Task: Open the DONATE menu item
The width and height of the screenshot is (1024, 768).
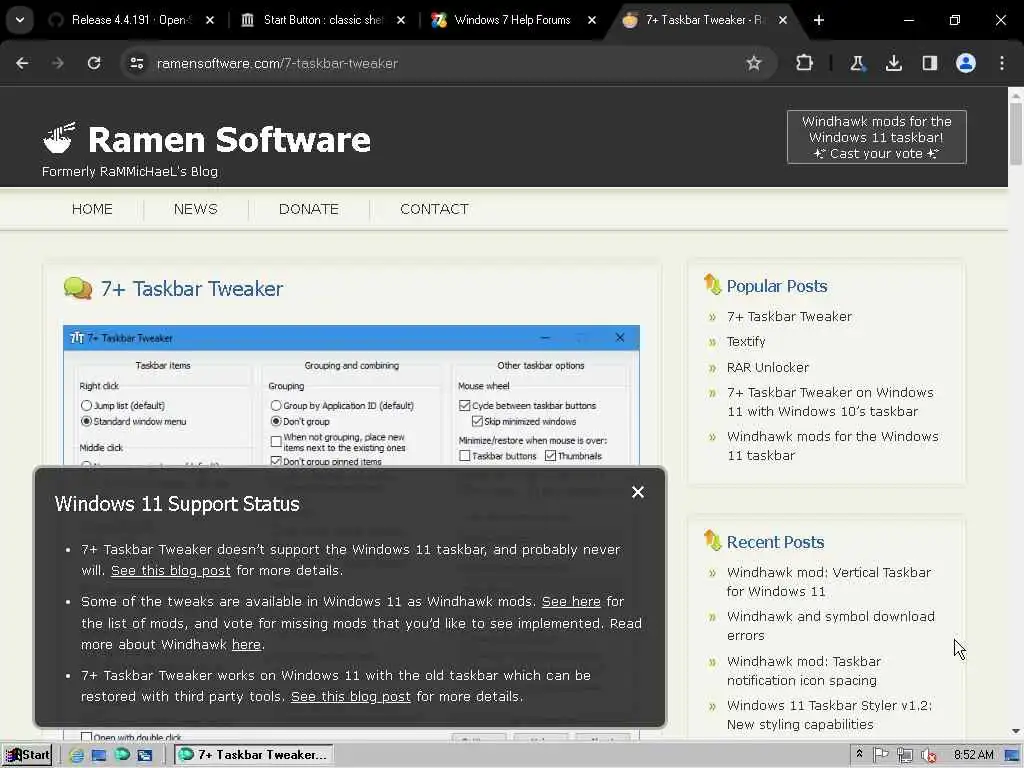Action: 308,209
